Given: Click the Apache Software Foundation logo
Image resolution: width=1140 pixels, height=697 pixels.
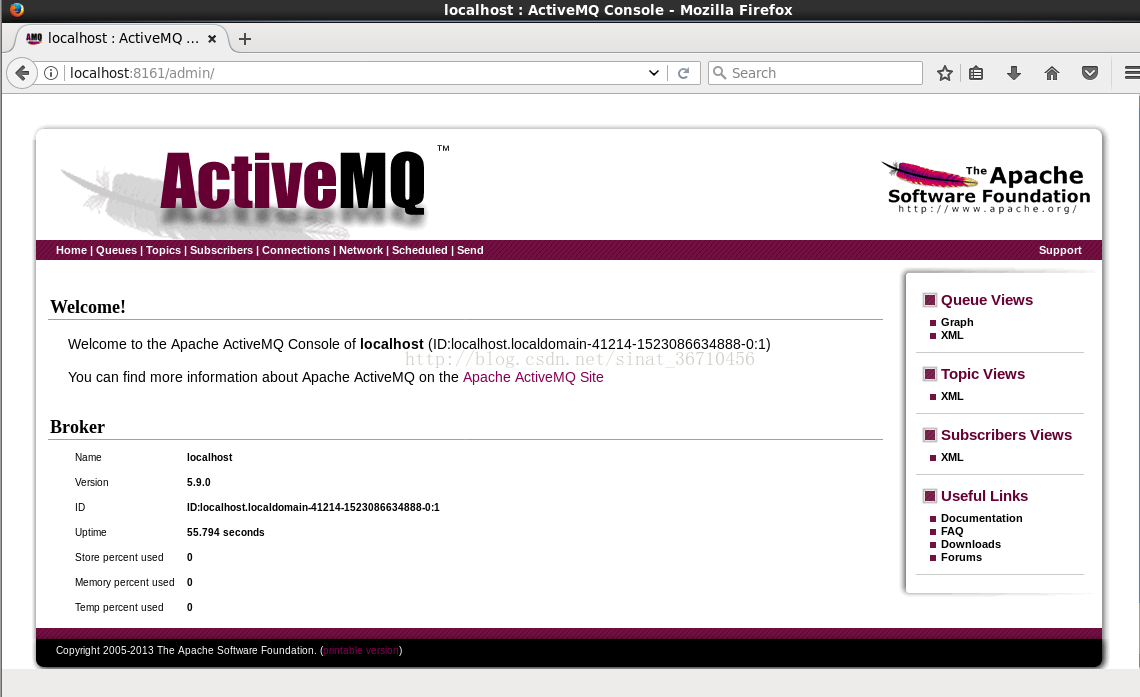Looking at the screenshot, I should coord(985,185).
